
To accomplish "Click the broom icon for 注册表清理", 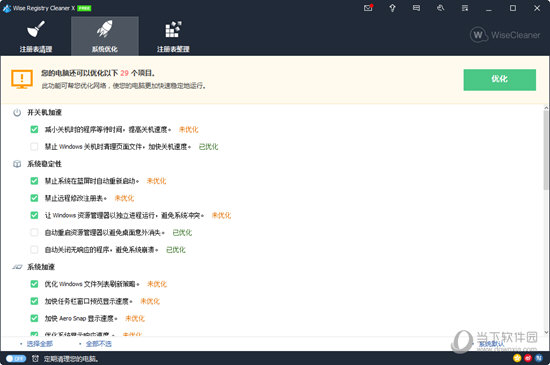I will pos(36,29).
